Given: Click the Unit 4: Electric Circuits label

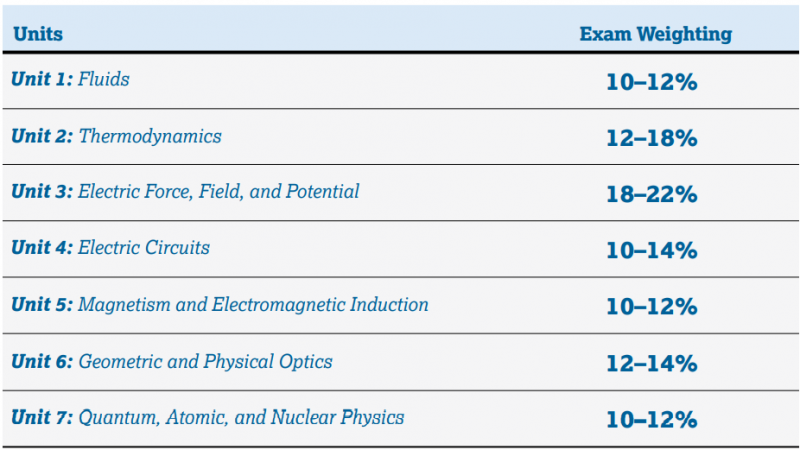Looking at the screenshot, I should click(111, 247).
